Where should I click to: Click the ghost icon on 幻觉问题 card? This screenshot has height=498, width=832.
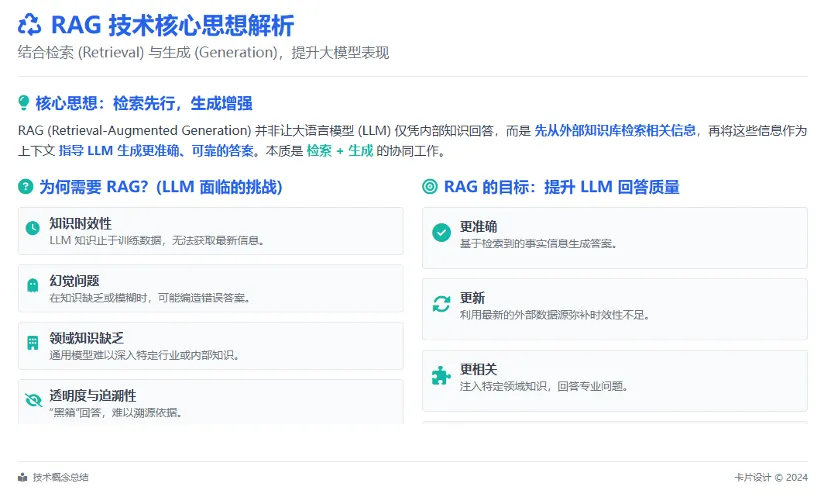click(x=33, y=287)
